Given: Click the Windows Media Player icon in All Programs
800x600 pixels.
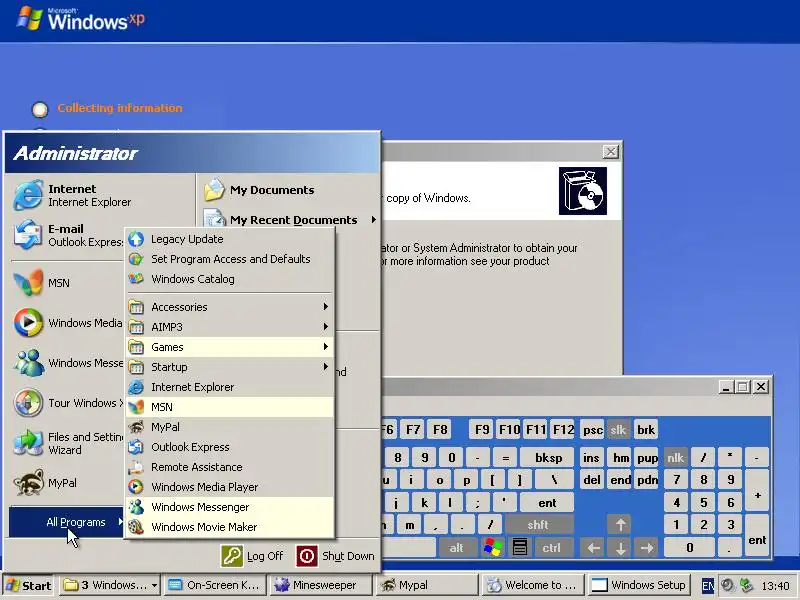Looking at the screenshot, I should point(136,487).
